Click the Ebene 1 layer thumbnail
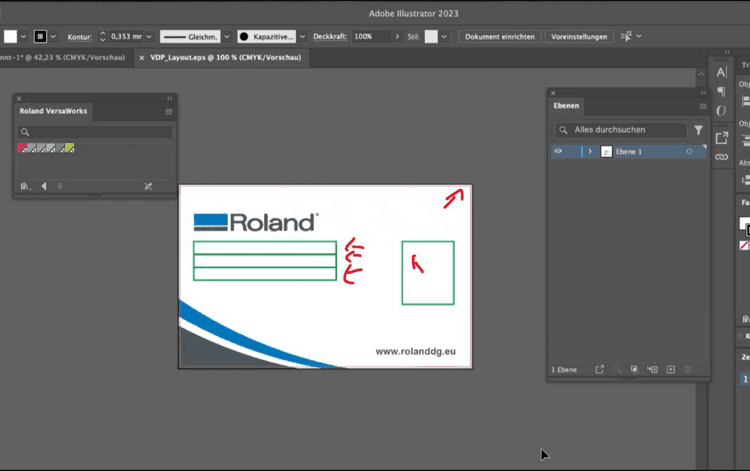 point(606,152)
